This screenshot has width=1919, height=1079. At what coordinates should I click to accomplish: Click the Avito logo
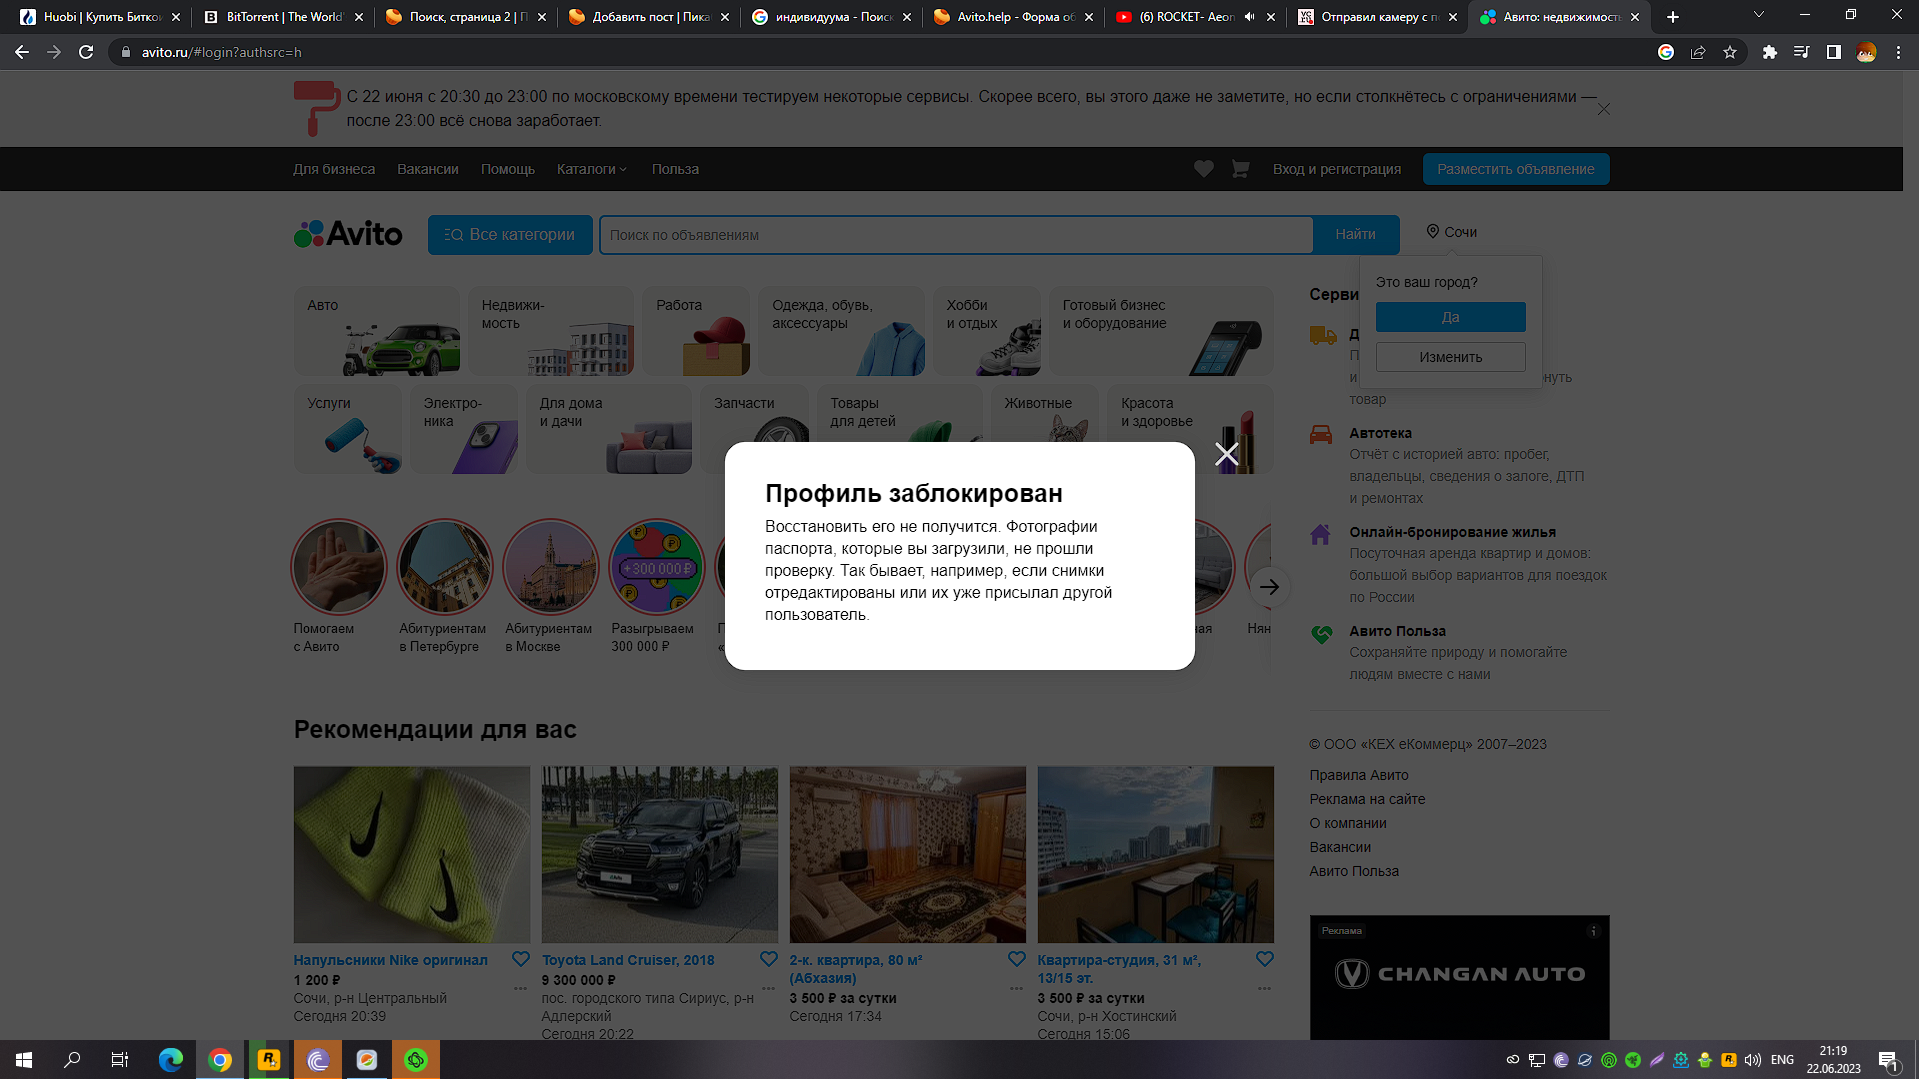(348, 234)
